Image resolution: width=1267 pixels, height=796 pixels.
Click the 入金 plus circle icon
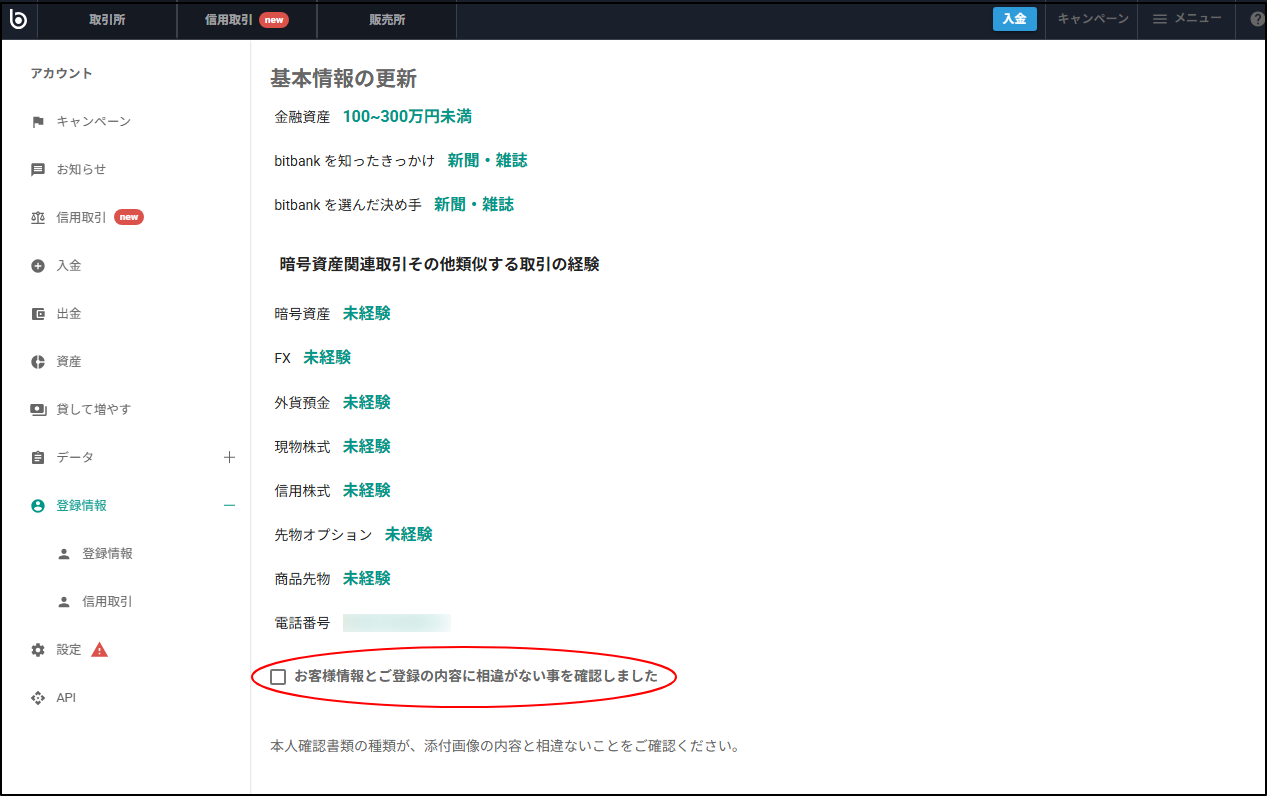pos(38,266)
